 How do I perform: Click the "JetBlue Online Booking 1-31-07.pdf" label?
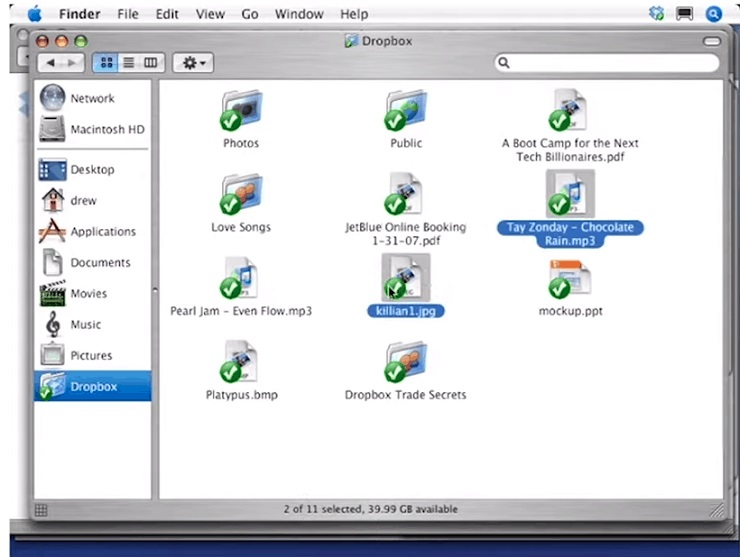point(405,234)
